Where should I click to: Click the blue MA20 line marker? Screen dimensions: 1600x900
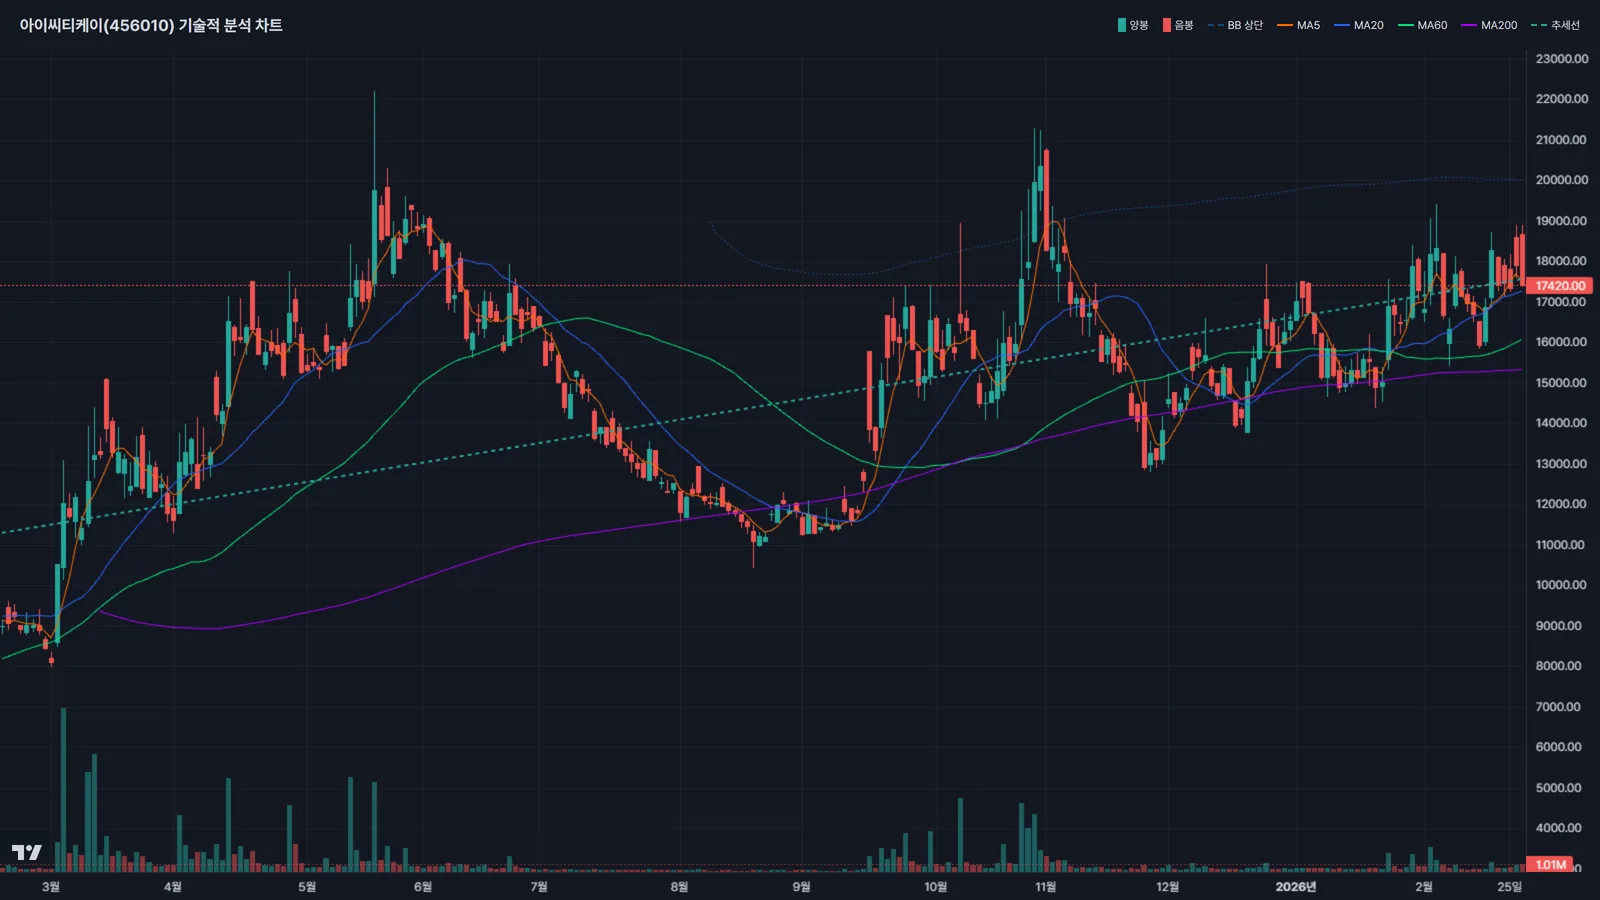[x=1342, y=26]
